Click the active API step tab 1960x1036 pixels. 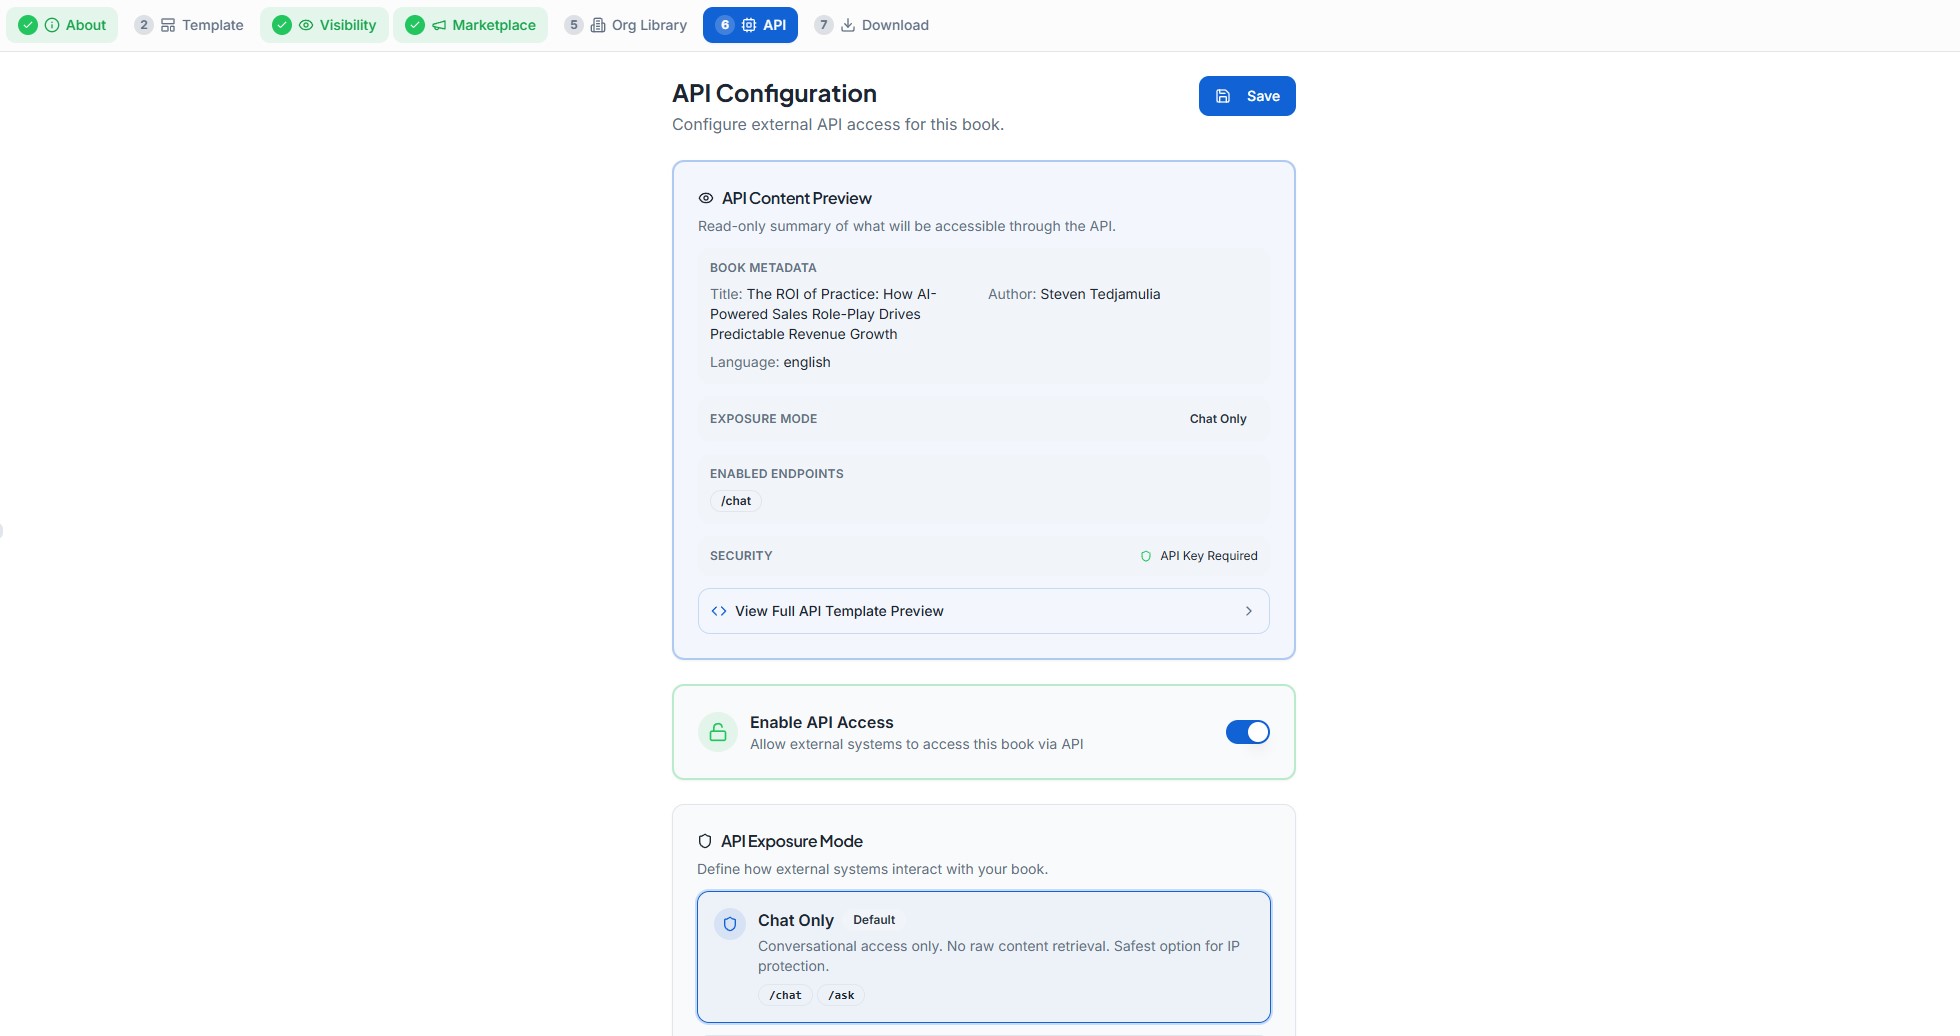click(750, 25)
